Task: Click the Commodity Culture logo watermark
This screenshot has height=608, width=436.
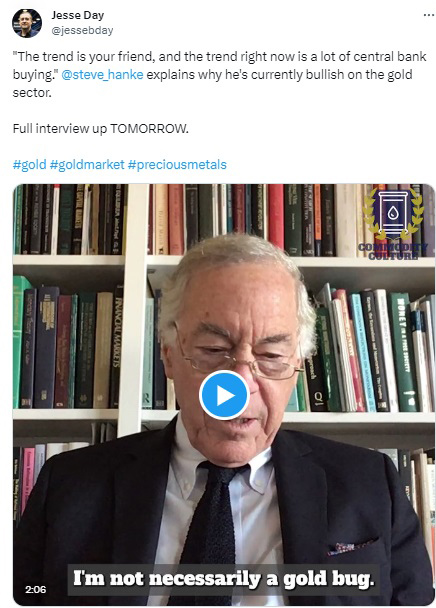Action: pos(393,224)
